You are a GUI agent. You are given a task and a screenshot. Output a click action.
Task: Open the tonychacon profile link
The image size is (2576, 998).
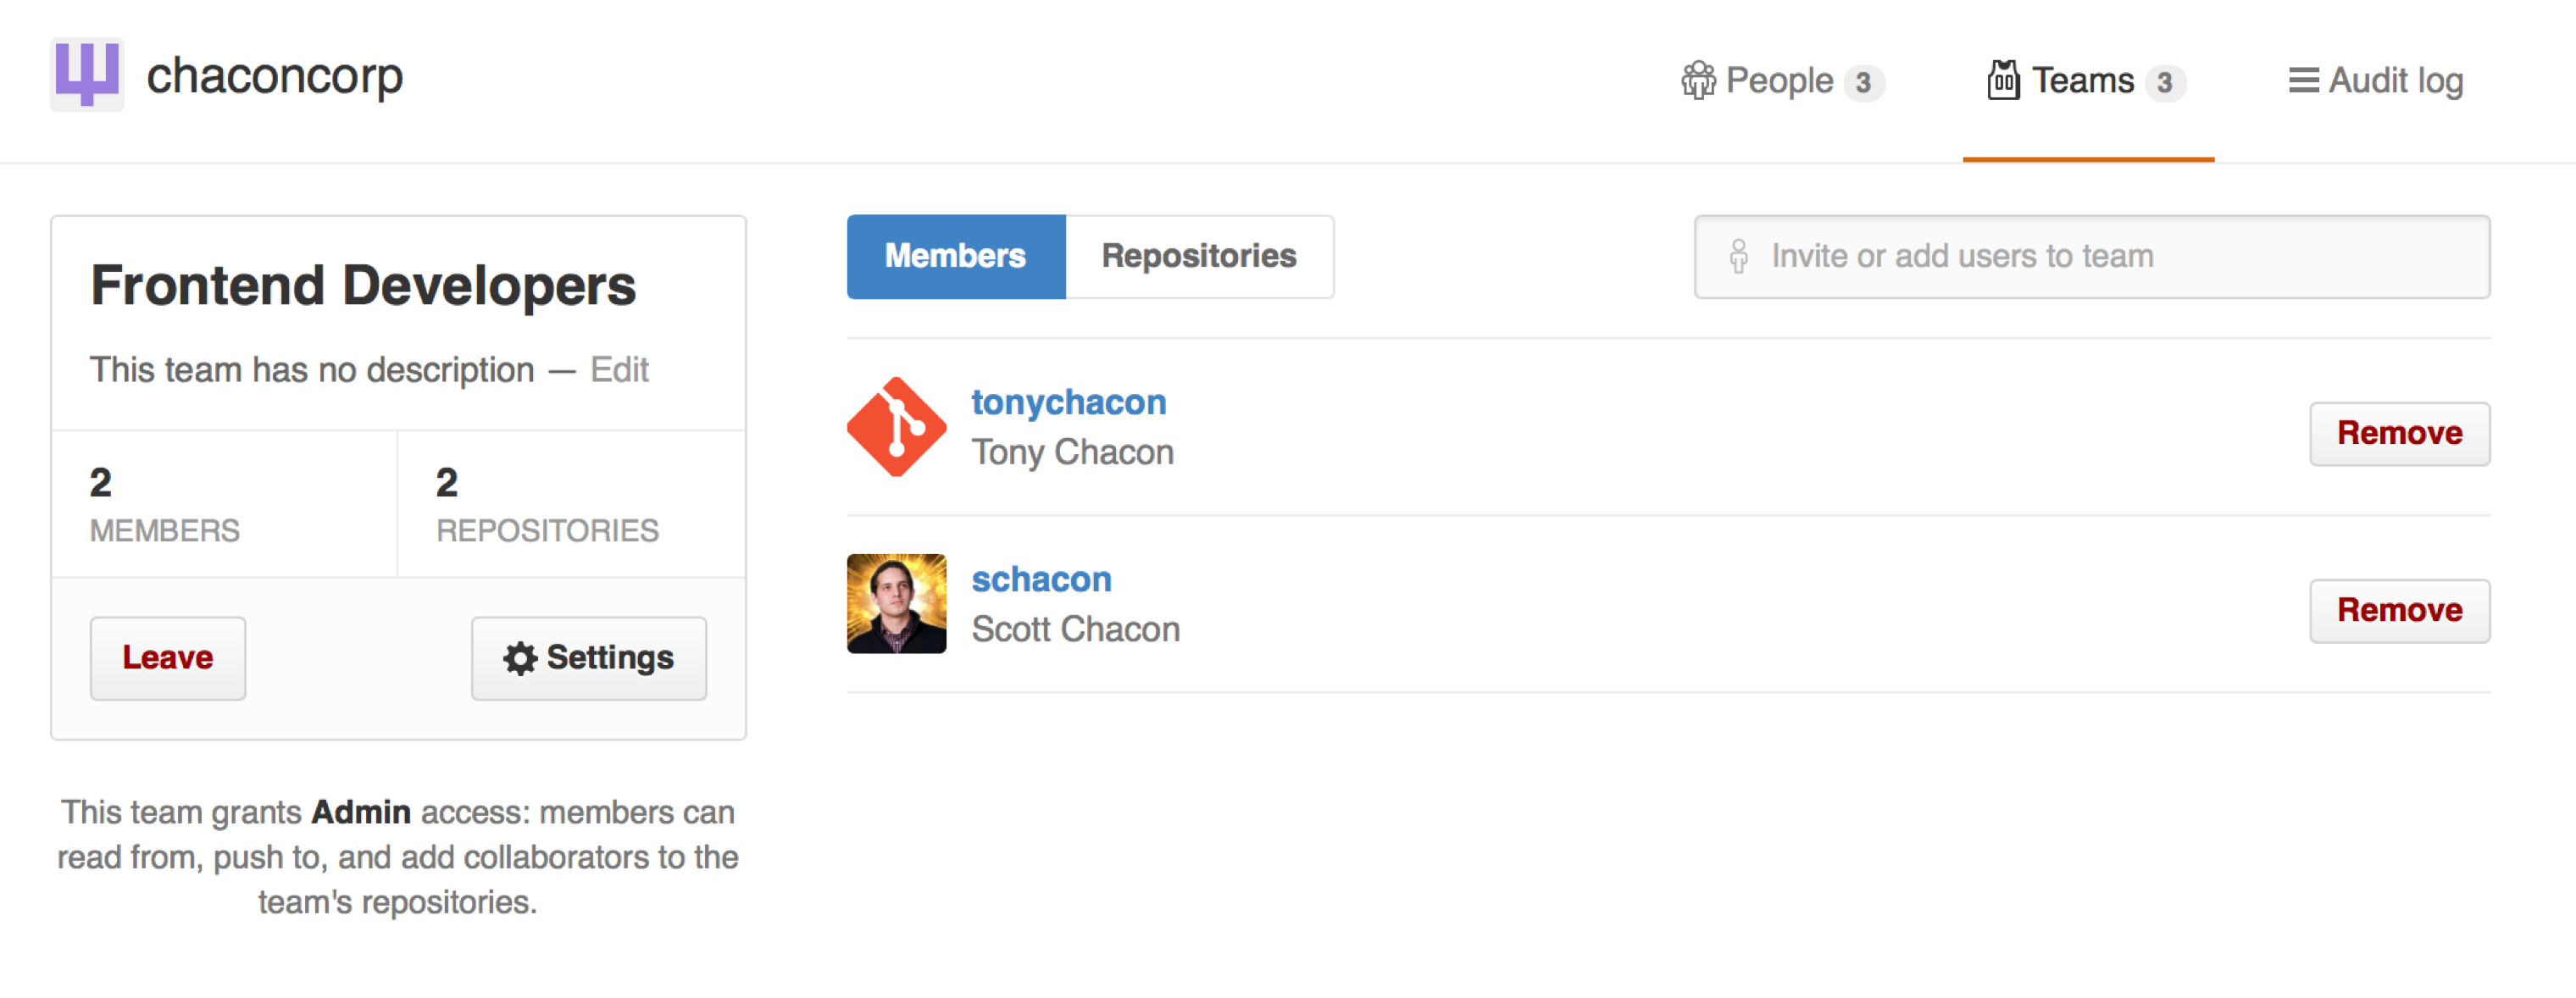point(1068,402)
